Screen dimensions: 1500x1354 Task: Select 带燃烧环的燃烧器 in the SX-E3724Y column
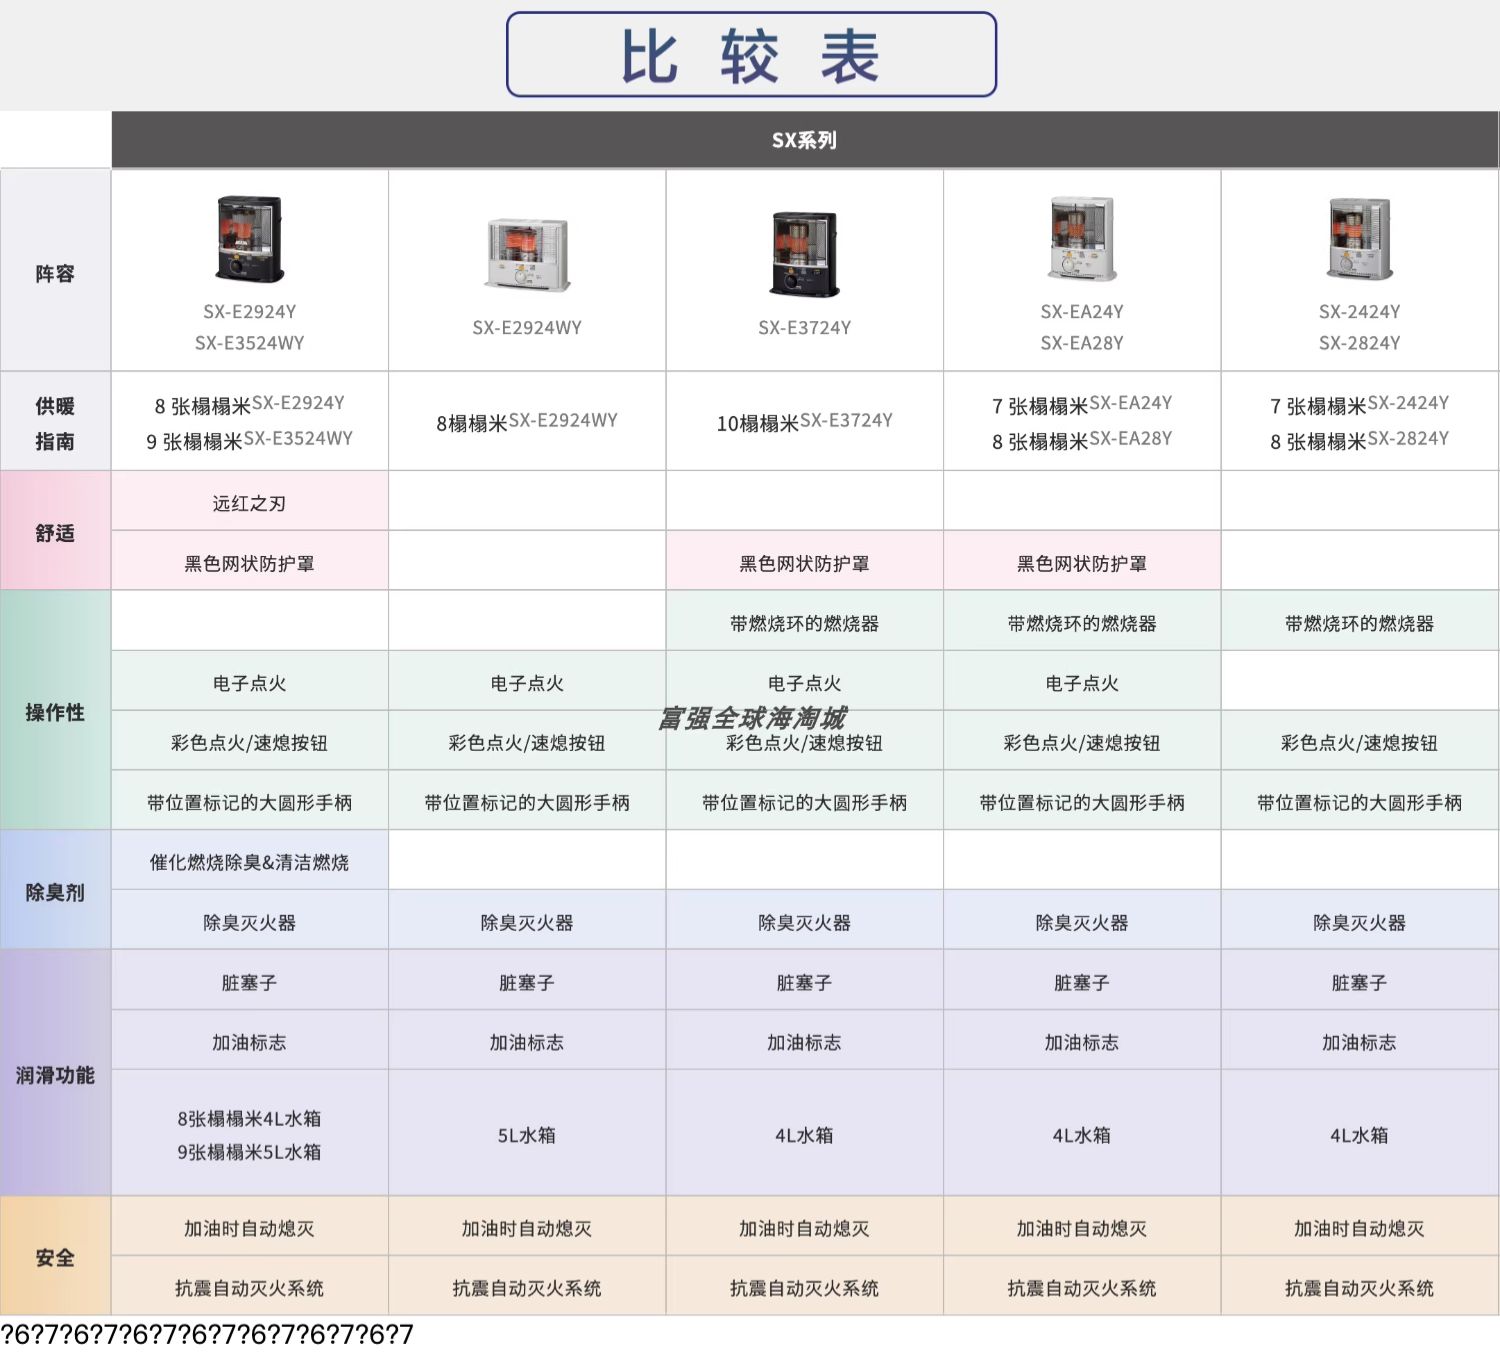tap(804, 623)
